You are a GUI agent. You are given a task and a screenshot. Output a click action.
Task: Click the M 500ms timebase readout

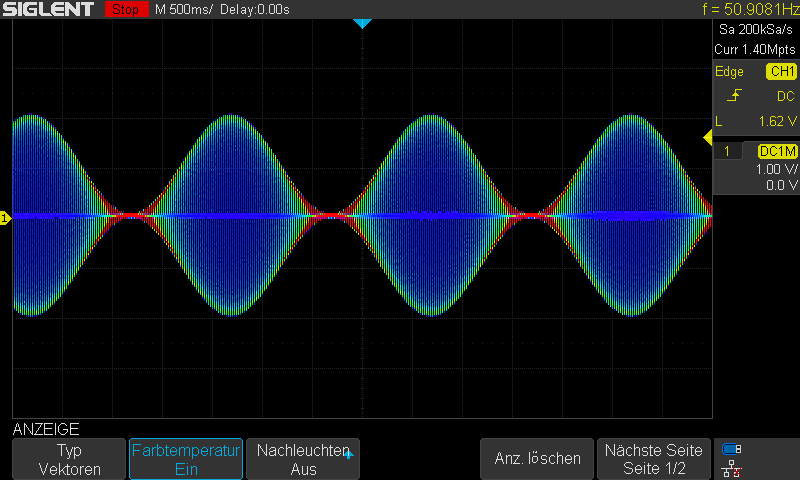[x=184, y=9]
